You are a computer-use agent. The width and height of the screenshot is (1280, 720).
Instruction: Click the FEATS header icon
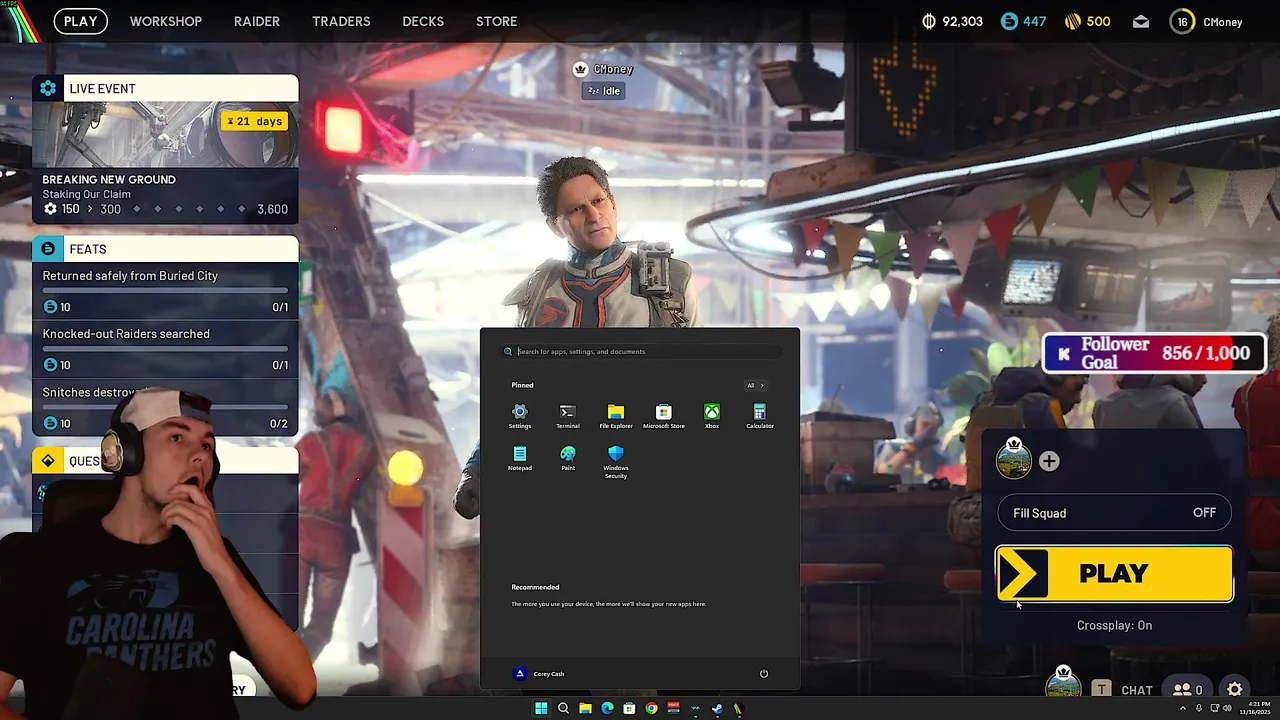coord(48,248)
